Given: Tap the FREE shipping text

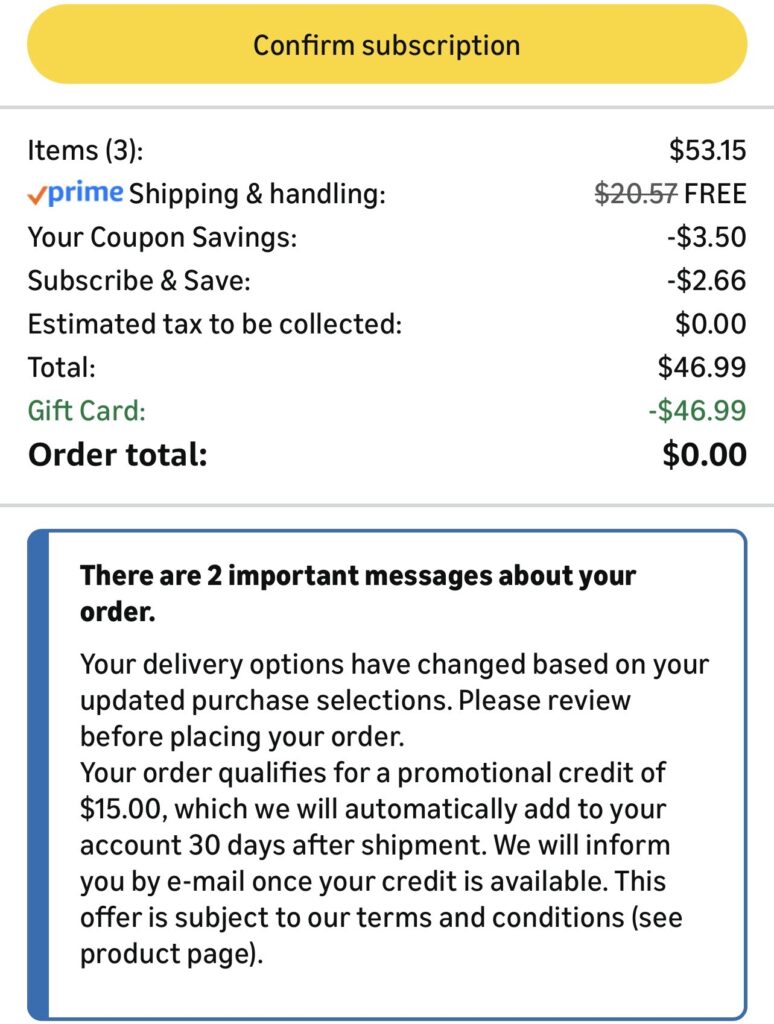Looking at the screenshot, I should tap(715, 194).
